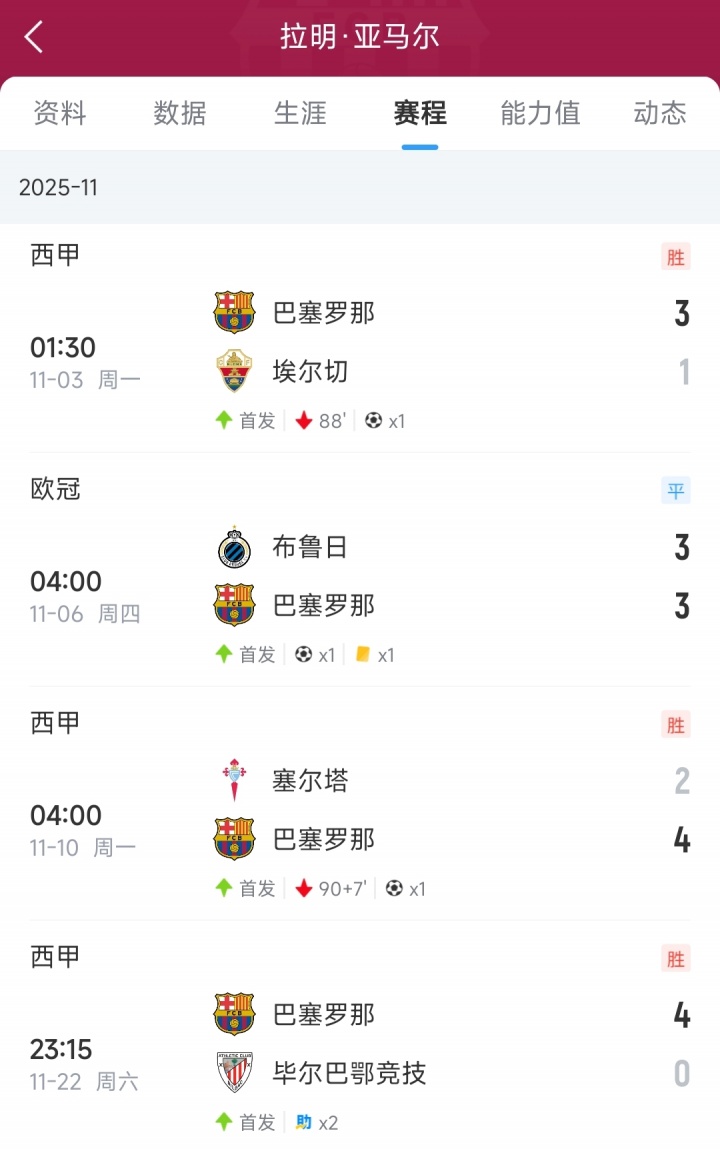Tap assist icon in Bilbao match

[x=304, y=1123]
